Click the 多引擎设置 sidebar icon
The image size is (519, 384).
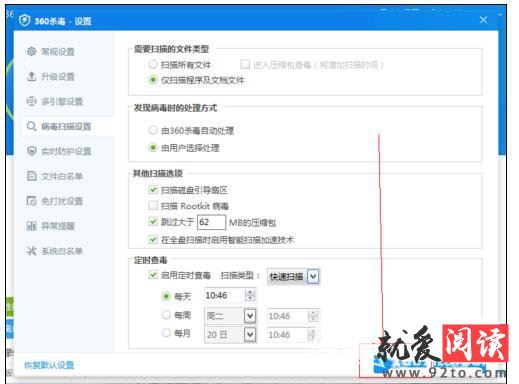(31, 101)
